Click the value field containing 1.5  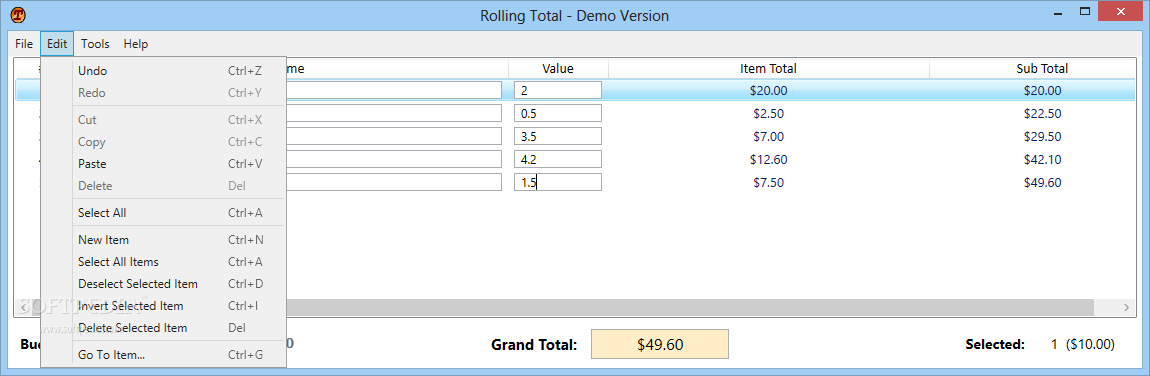(558, 183)
